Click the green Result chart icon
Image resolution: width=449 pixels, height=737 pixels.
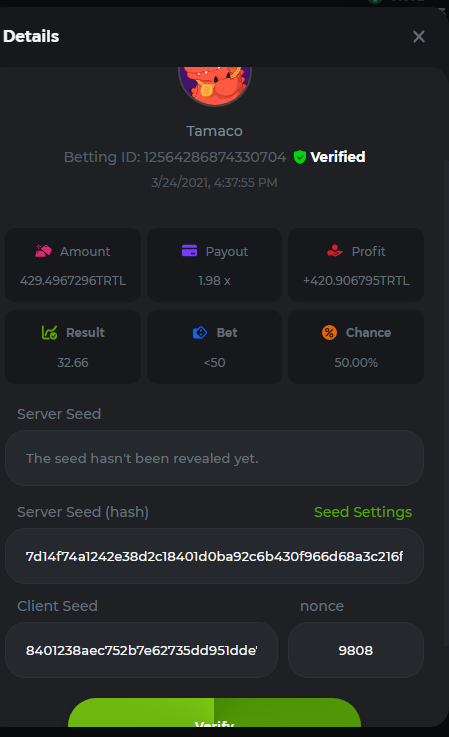point(49,332)
